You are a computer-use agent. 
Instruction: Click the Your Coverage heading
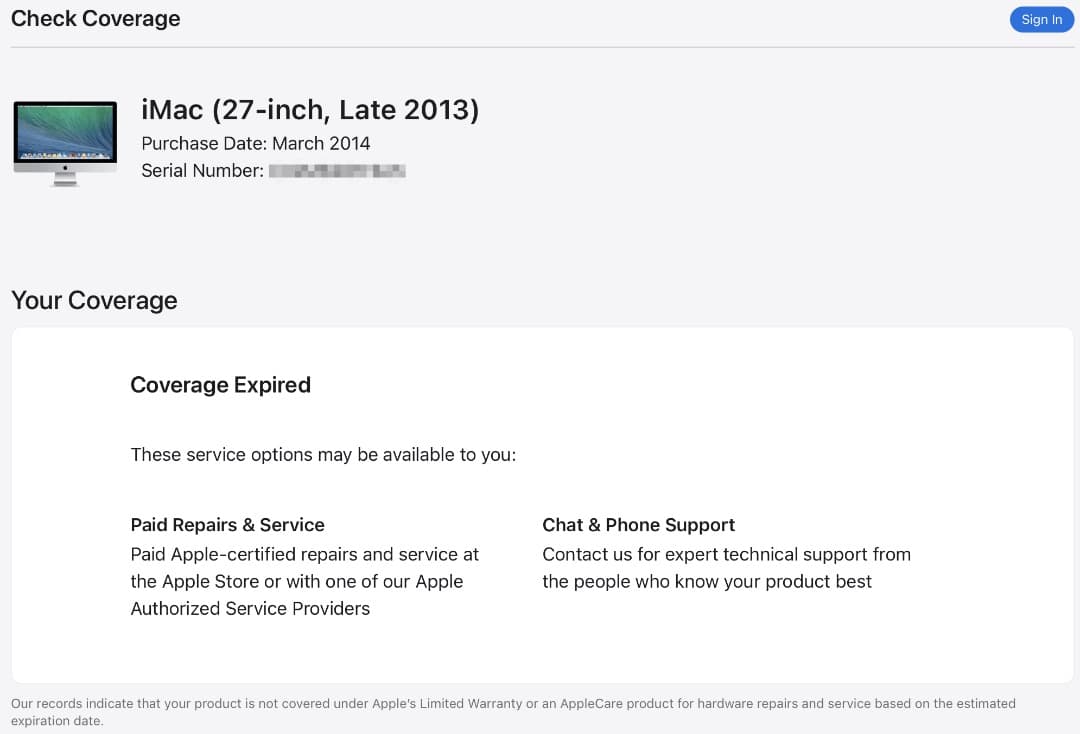tap(93, 300)
